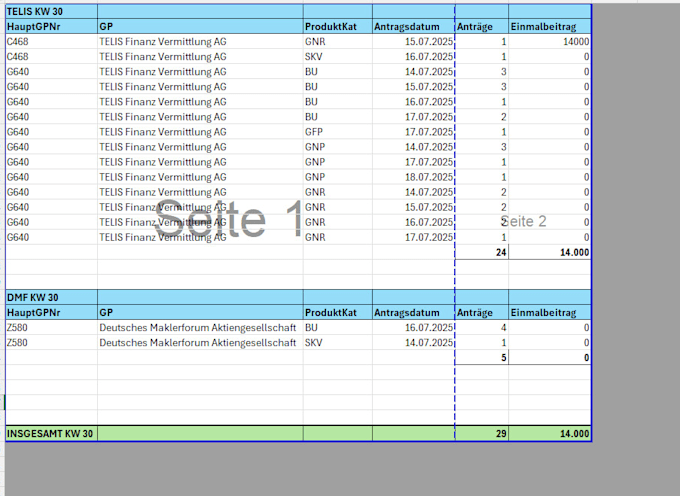Click the TELIS Anträge subtotal 24
680x496 pixels.
(x=481, y=252)
